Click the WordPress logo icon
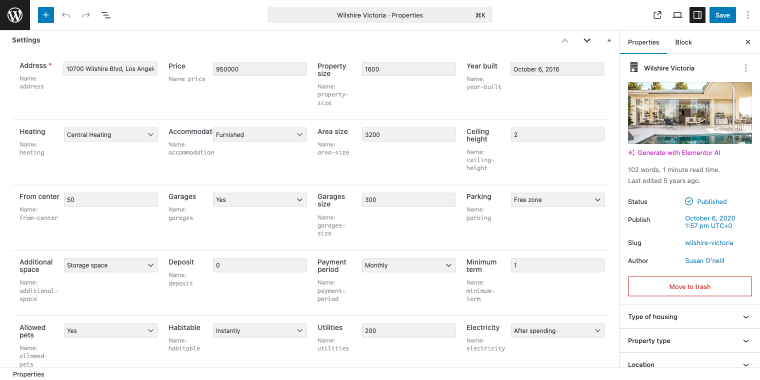The width and height of the screenshot is (760, 380). pos(15,15)
